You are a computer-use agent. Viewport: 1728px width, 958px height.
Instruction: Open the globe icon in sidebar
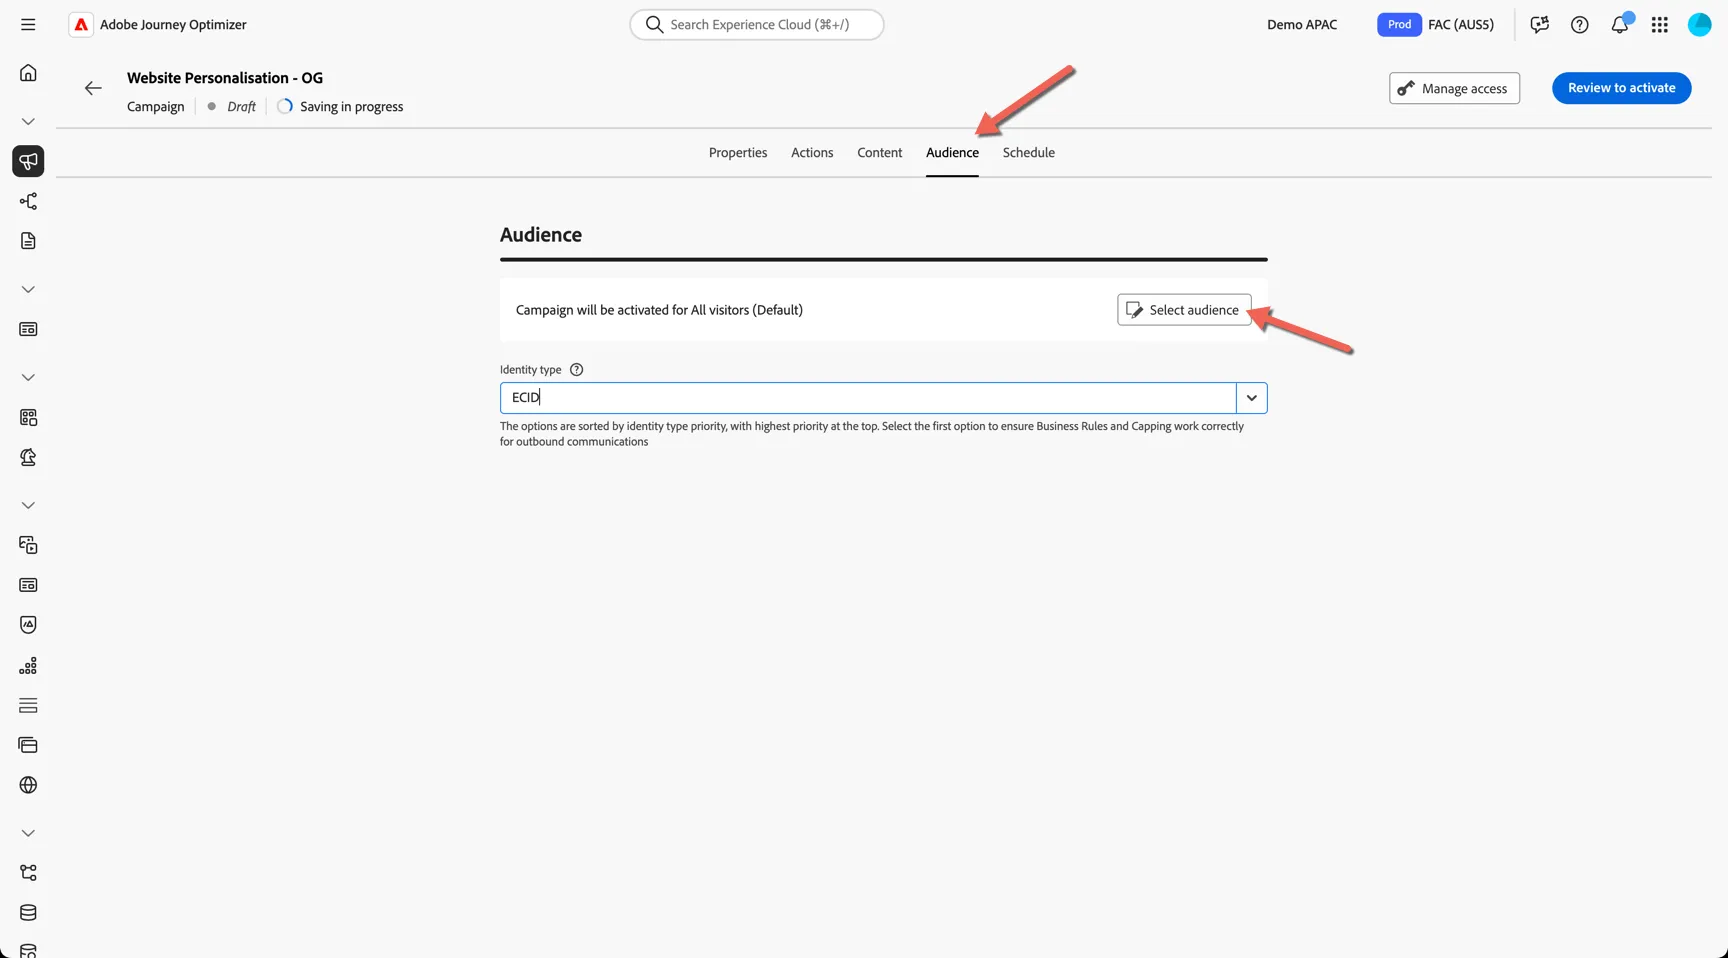(28, 785)
